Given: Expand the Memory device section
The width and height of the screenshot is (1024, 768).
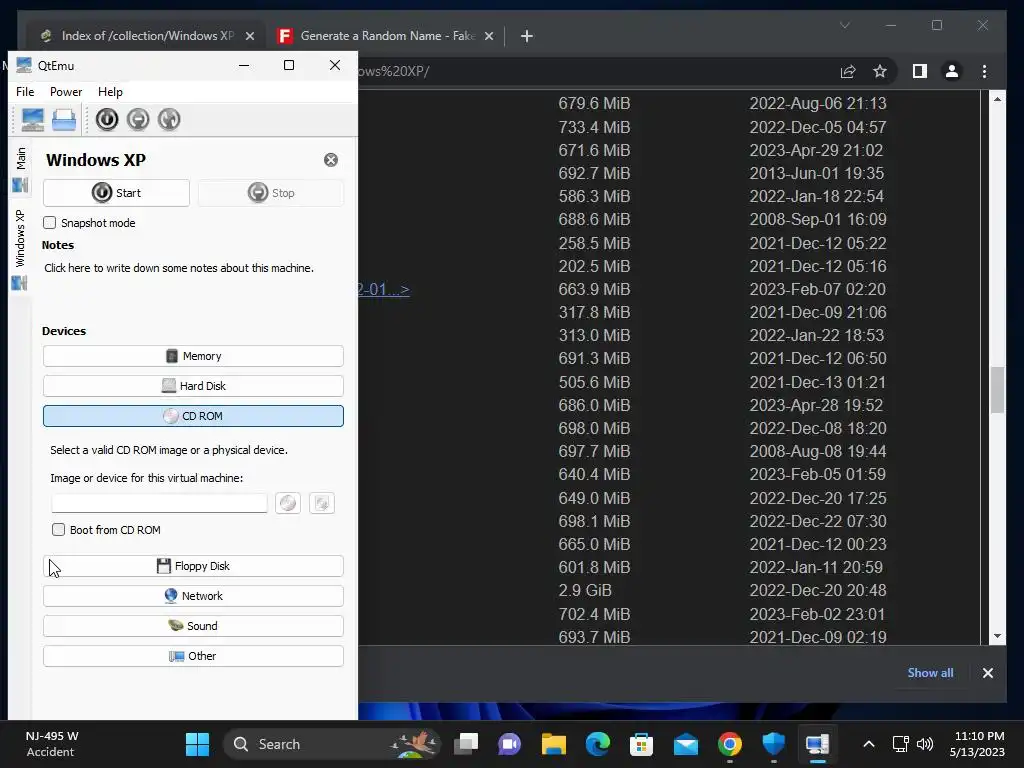Looking at the screenshot, I should (193, 356).
